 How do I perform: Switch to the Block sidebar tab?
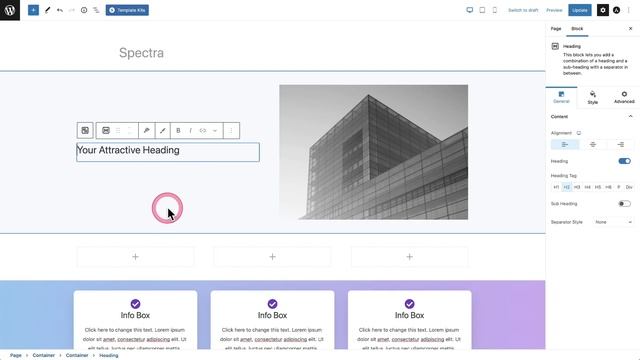click(577, 29)
